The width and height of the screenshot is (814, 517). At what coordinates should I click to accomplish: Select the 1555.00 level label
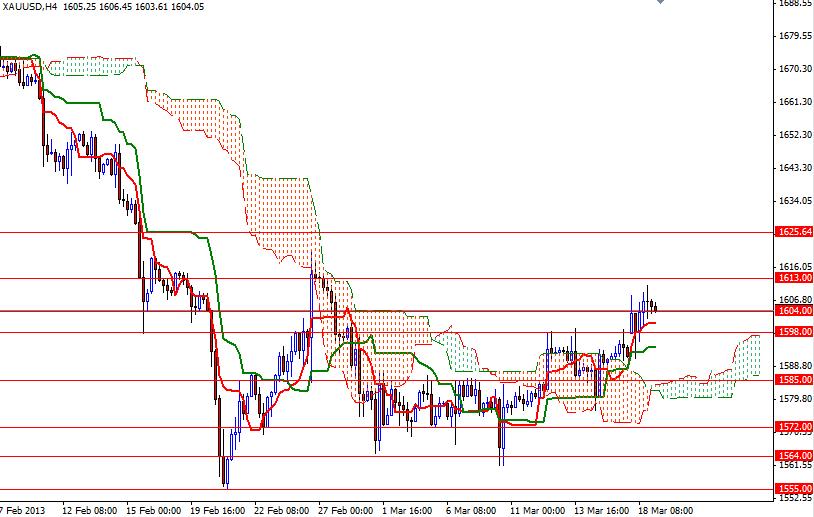click(794, 488)
